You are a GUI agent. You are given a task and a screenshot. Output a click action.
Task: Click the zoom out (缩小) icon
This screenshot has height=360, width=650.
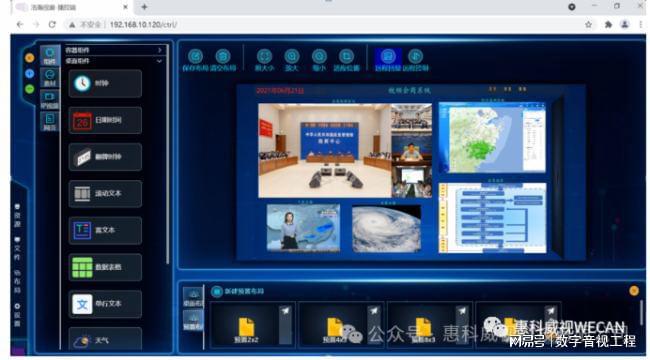click(x=319, y=56)
